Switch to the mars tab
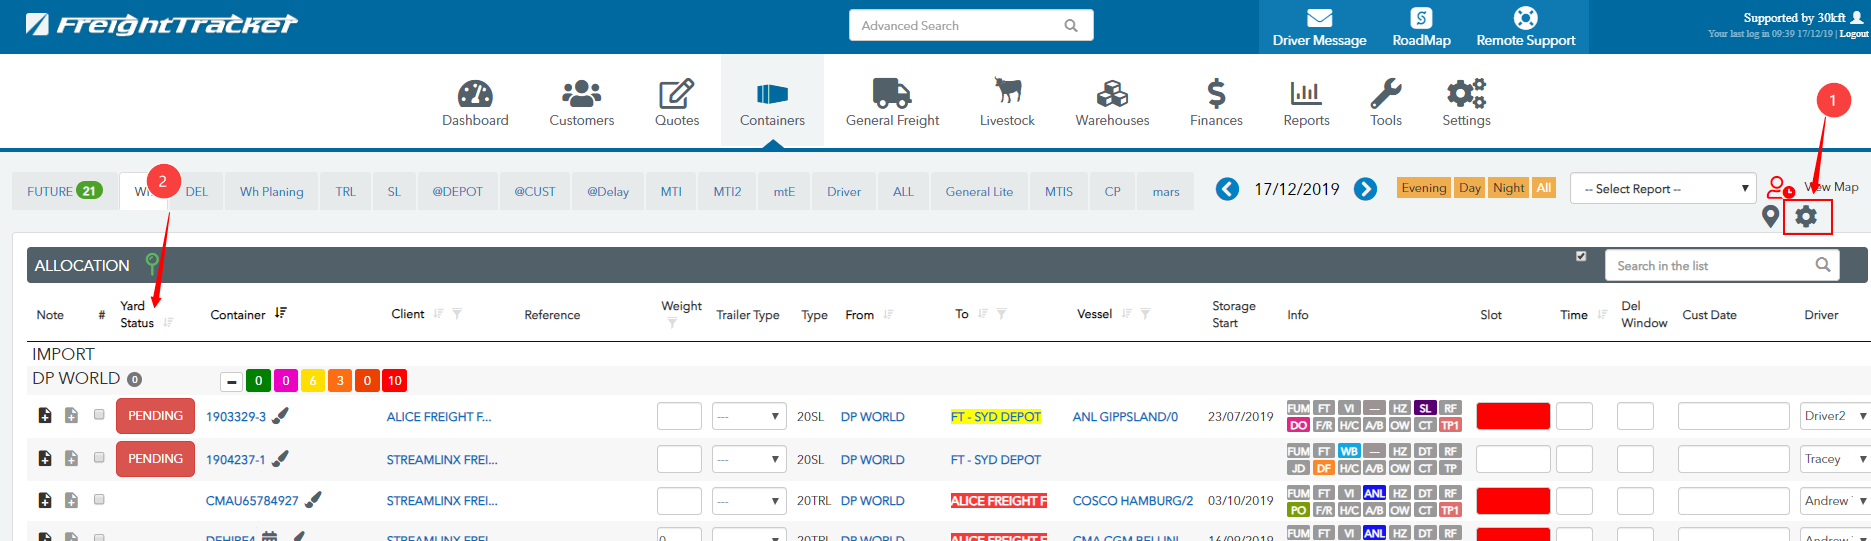This screenshot has width=1871, height=541. [1166, 191]
